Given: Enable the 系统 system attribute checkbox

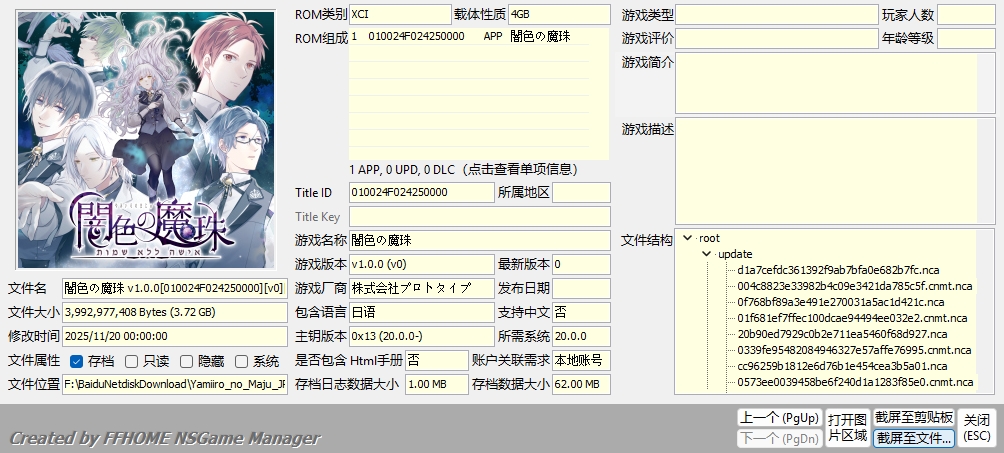Looking at the screenshot, I should [241, 361].
